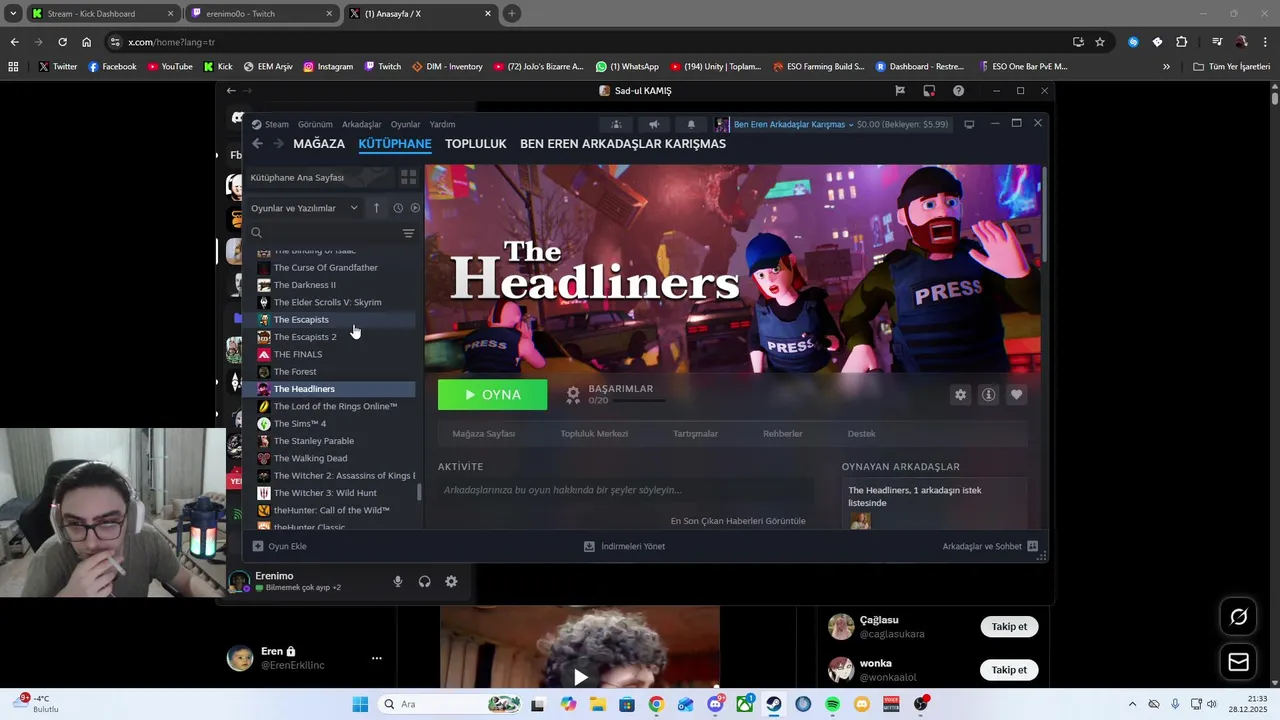
Task: Open İndirmeleri Yönet downloads manager
Action: 624,546
